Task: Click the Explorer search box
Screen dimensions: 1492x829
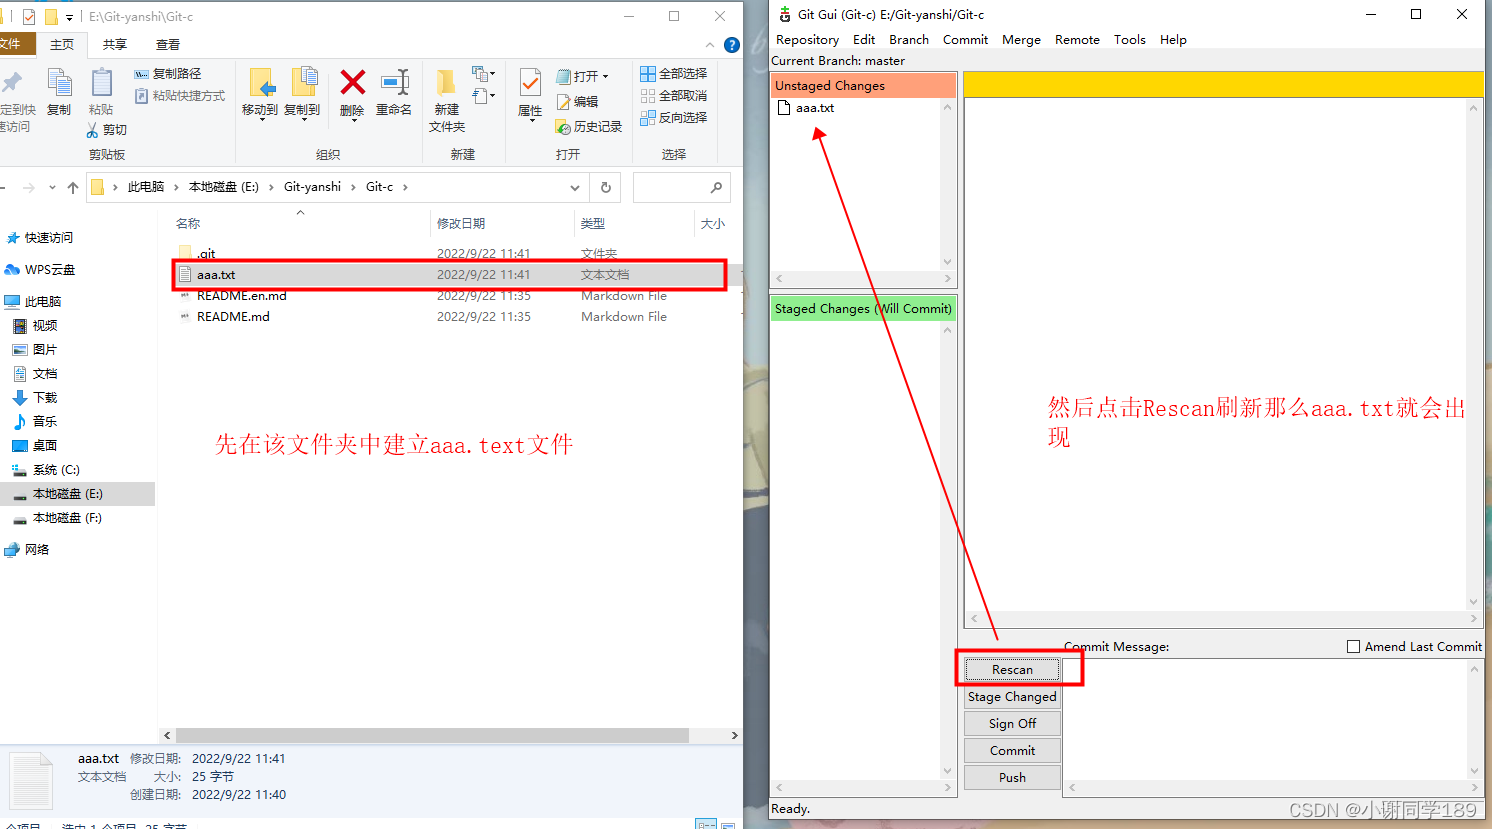Action: click(x=682, y=188)
